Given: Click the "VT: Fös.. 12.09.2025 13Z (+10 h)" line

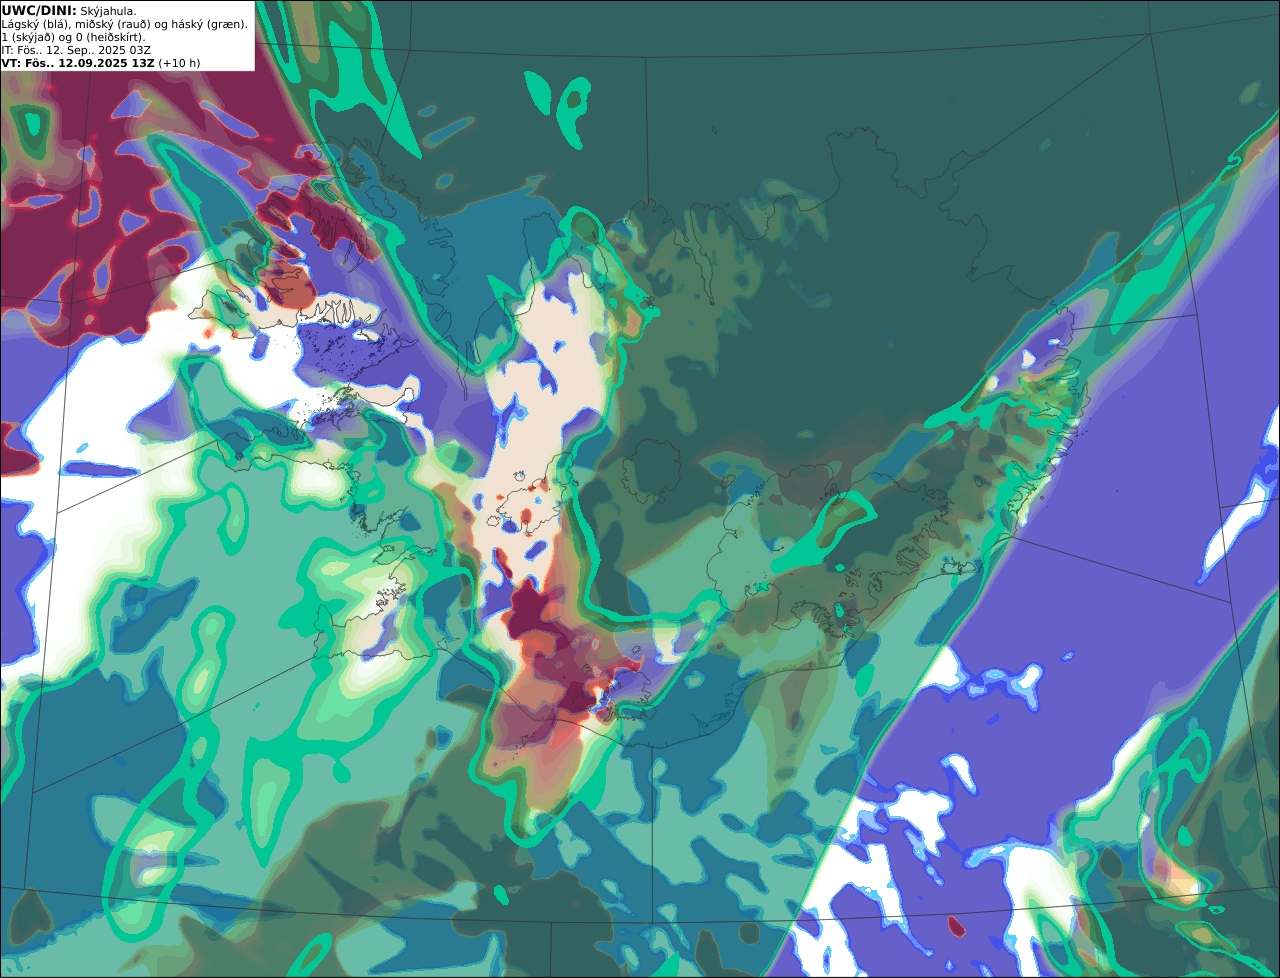Looking at the screenshot, I should (x=101, y=63).
